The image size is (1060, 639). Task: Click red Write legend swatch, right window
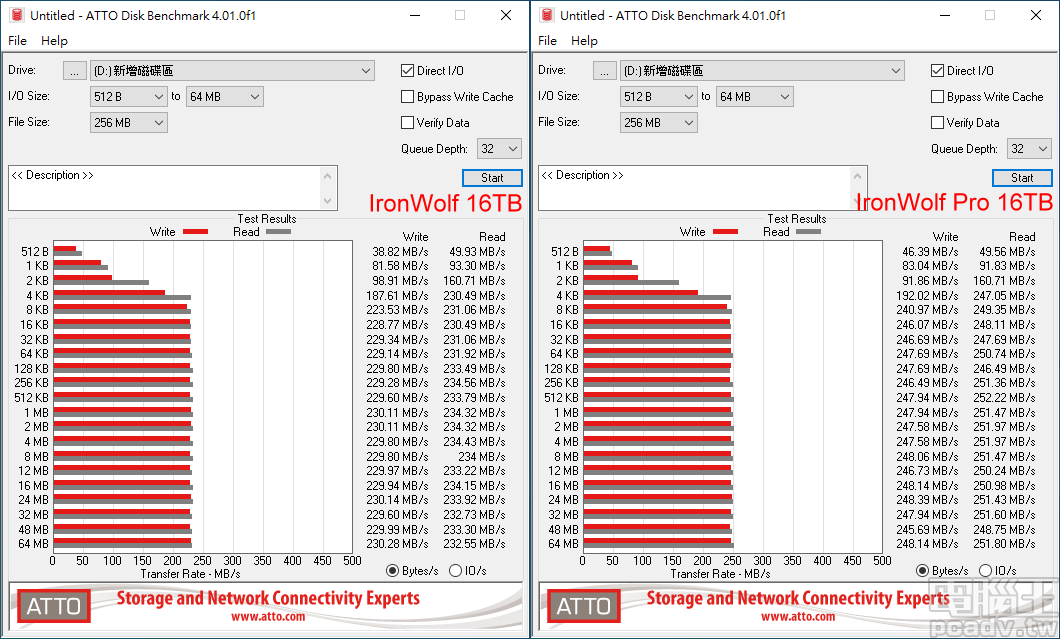click(725, 231)
